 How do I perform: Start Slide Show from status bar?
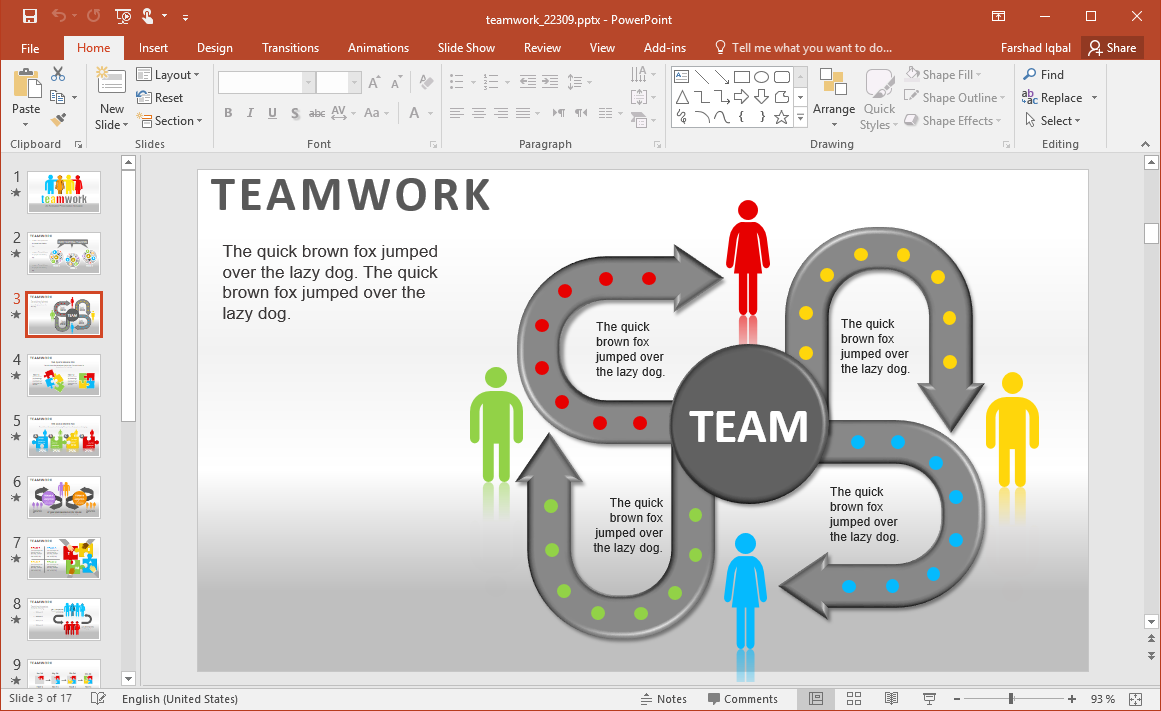coord(929,699)
